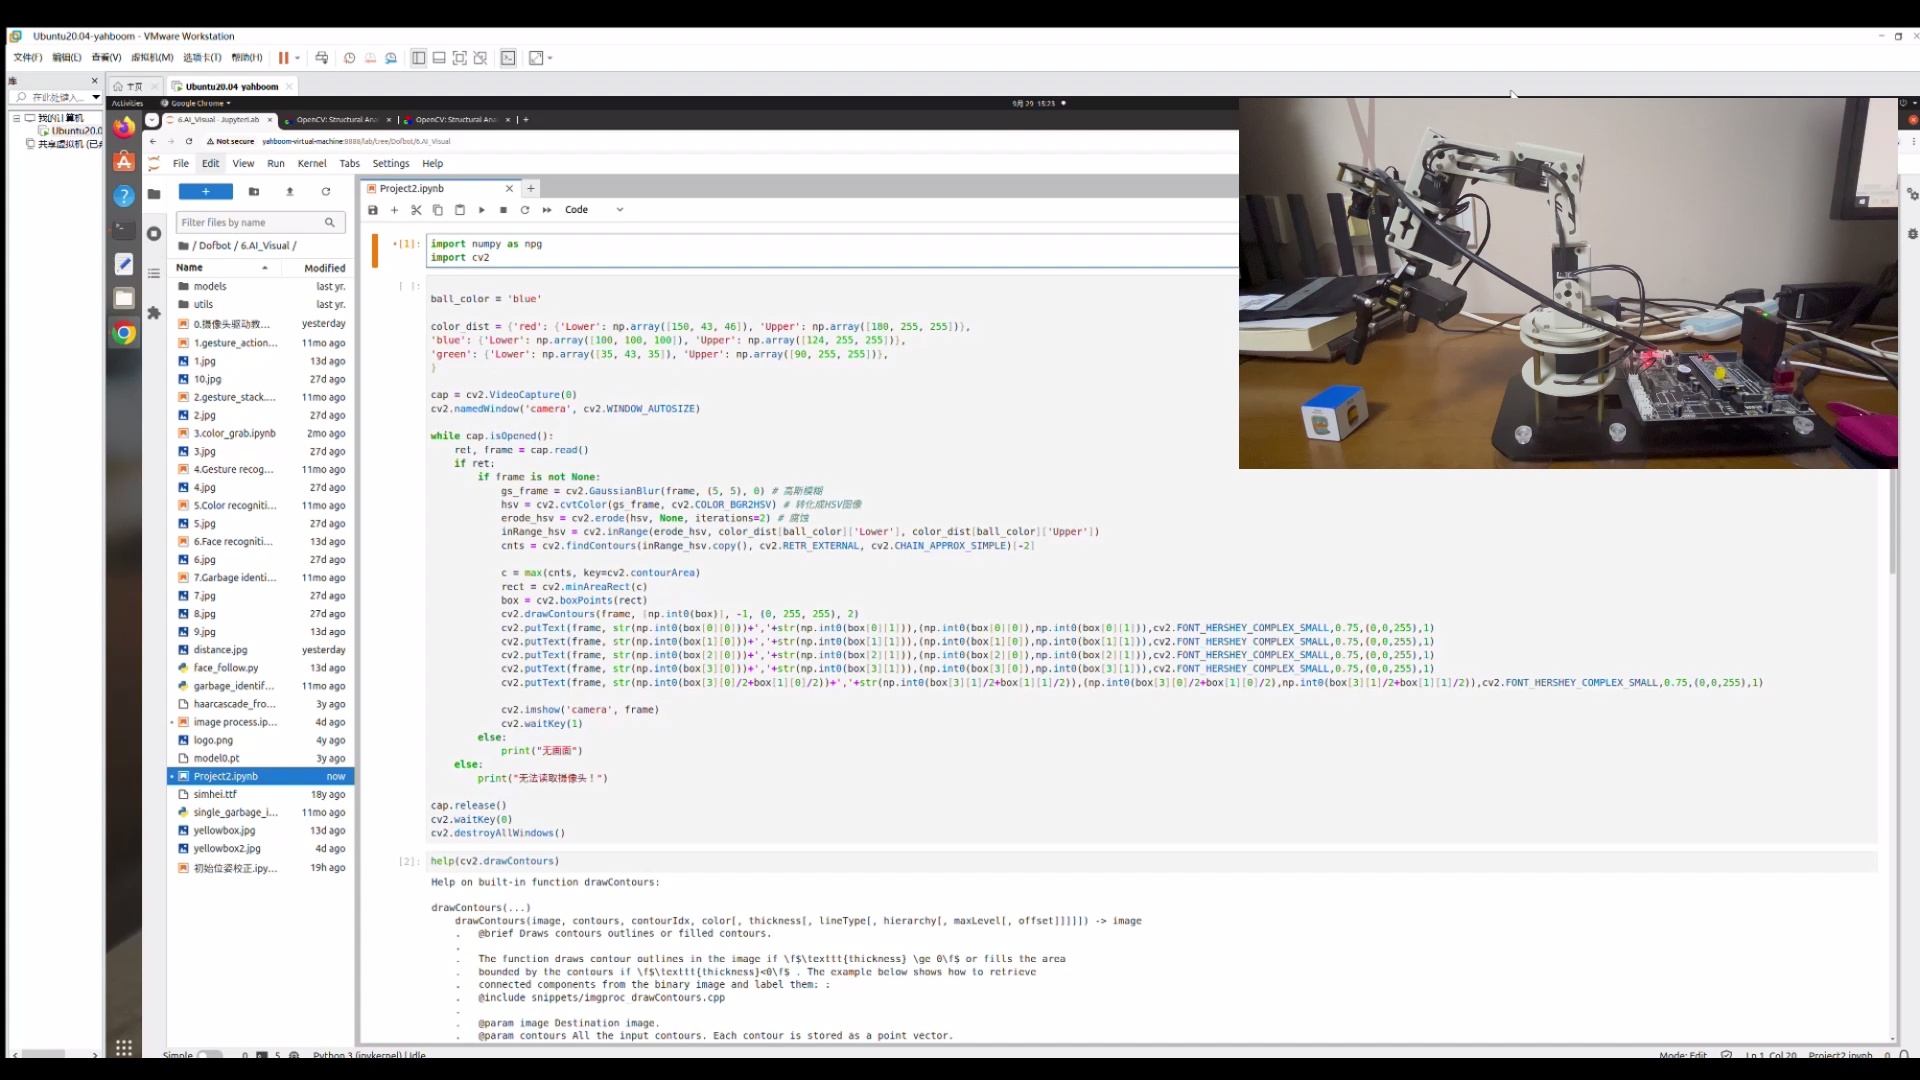
Task: Open the running terminals and kernels sidebar
Action: click(x=154, y=233)
